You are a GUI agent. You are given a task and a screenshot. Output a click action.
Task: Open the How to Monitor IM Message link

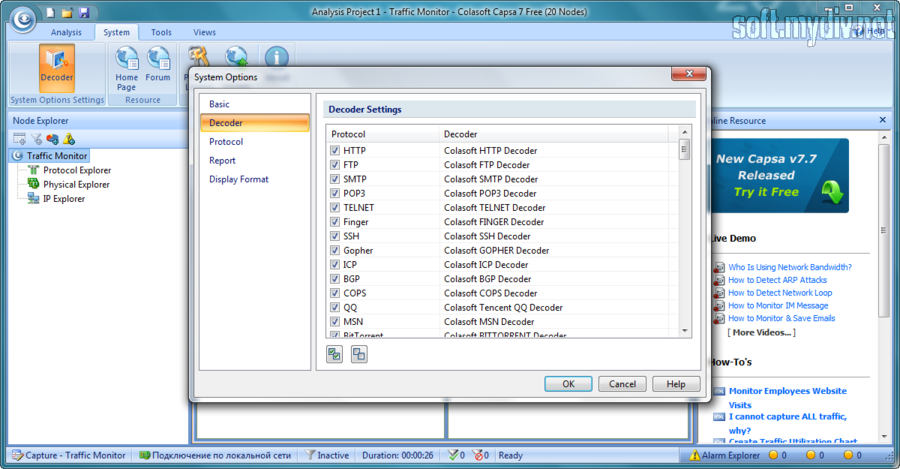pyautogui.click(x=778, y=305)
